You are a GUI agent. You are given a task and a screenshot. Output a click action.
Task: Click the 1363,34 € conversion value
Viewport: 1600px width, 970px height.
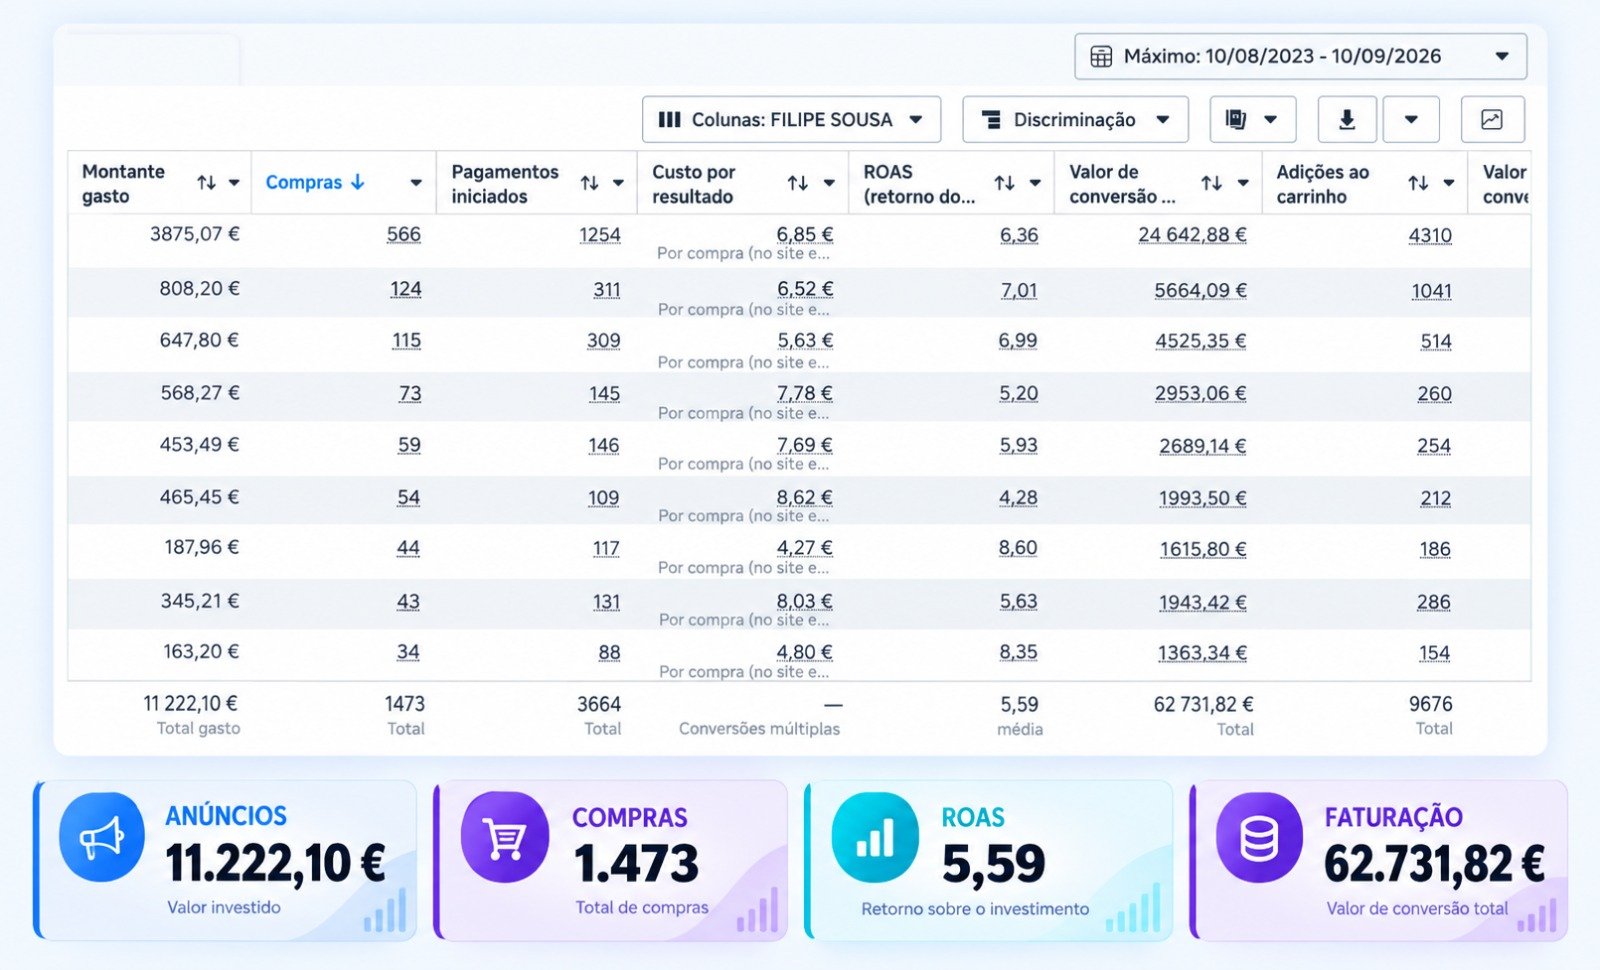(1202, 653)
